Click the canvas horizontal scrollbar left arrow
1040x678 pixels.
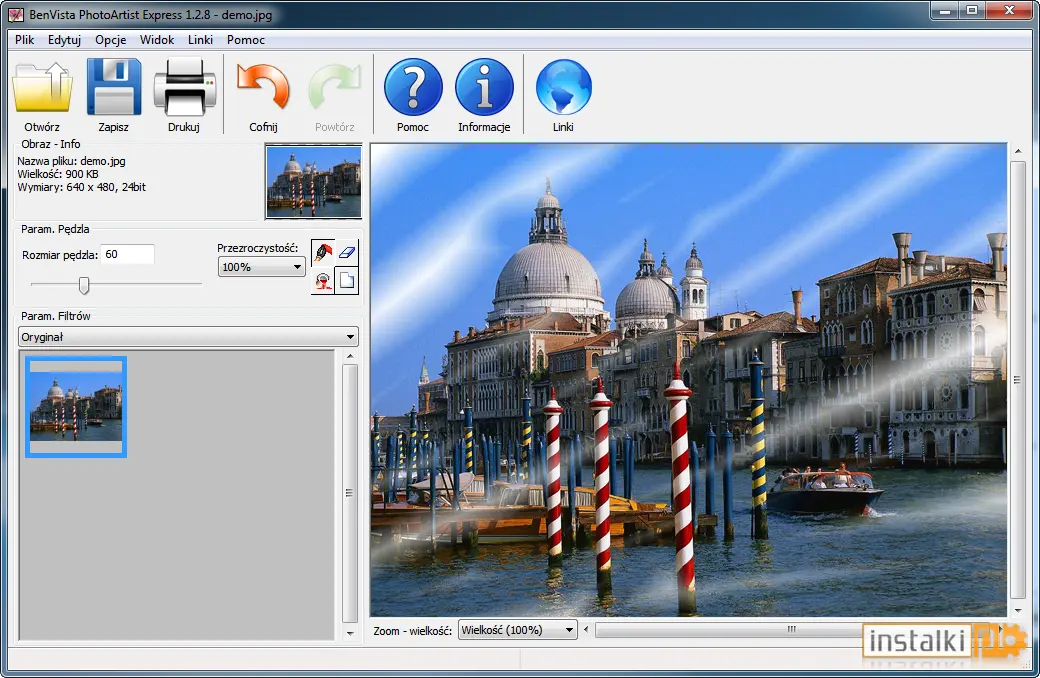coord(586,630)
